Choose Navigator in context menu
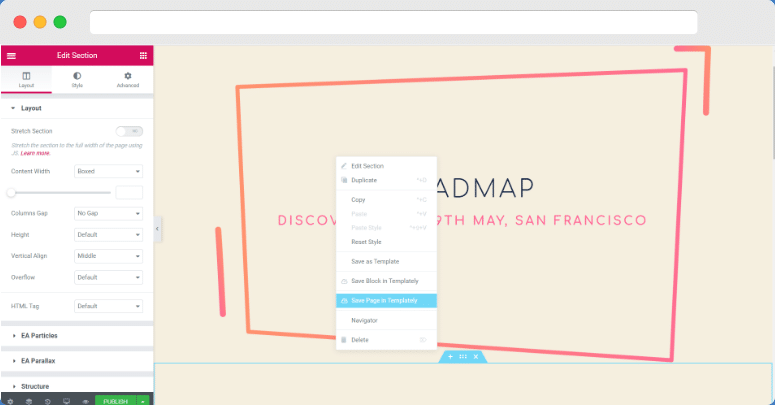The height and width of the screenshot is (405, 775). coord(387,320)
